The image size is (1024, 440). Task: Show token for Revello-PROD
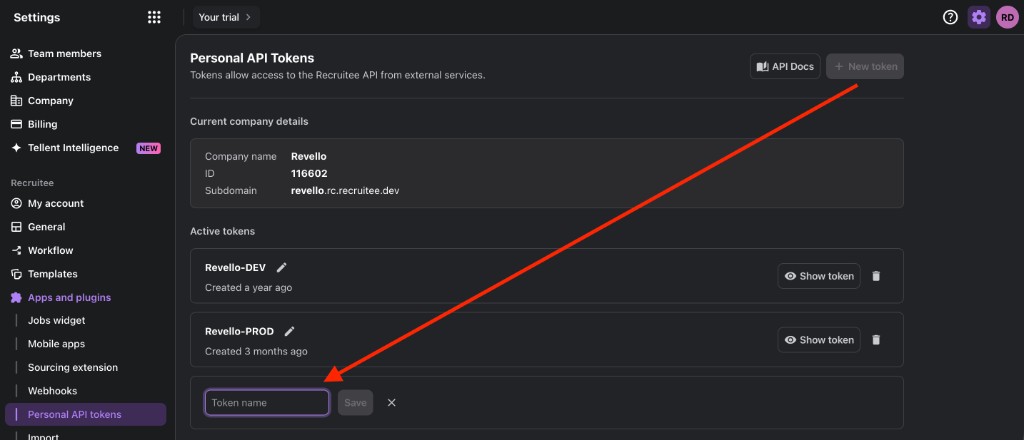tap(819, 340)
